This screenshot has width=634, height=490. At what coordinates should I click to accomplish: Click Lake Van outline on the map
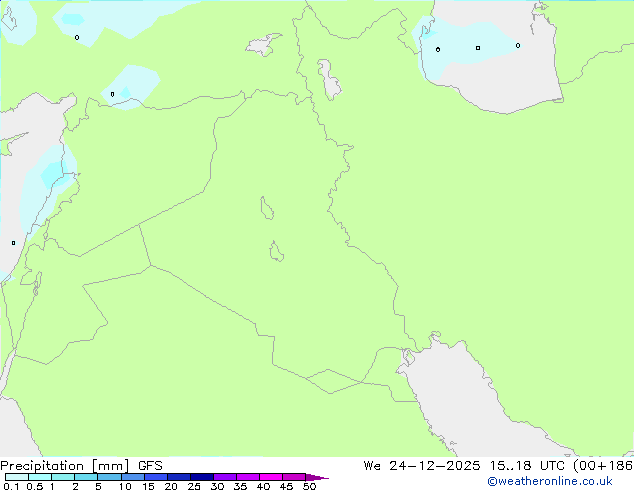point(263,45)
